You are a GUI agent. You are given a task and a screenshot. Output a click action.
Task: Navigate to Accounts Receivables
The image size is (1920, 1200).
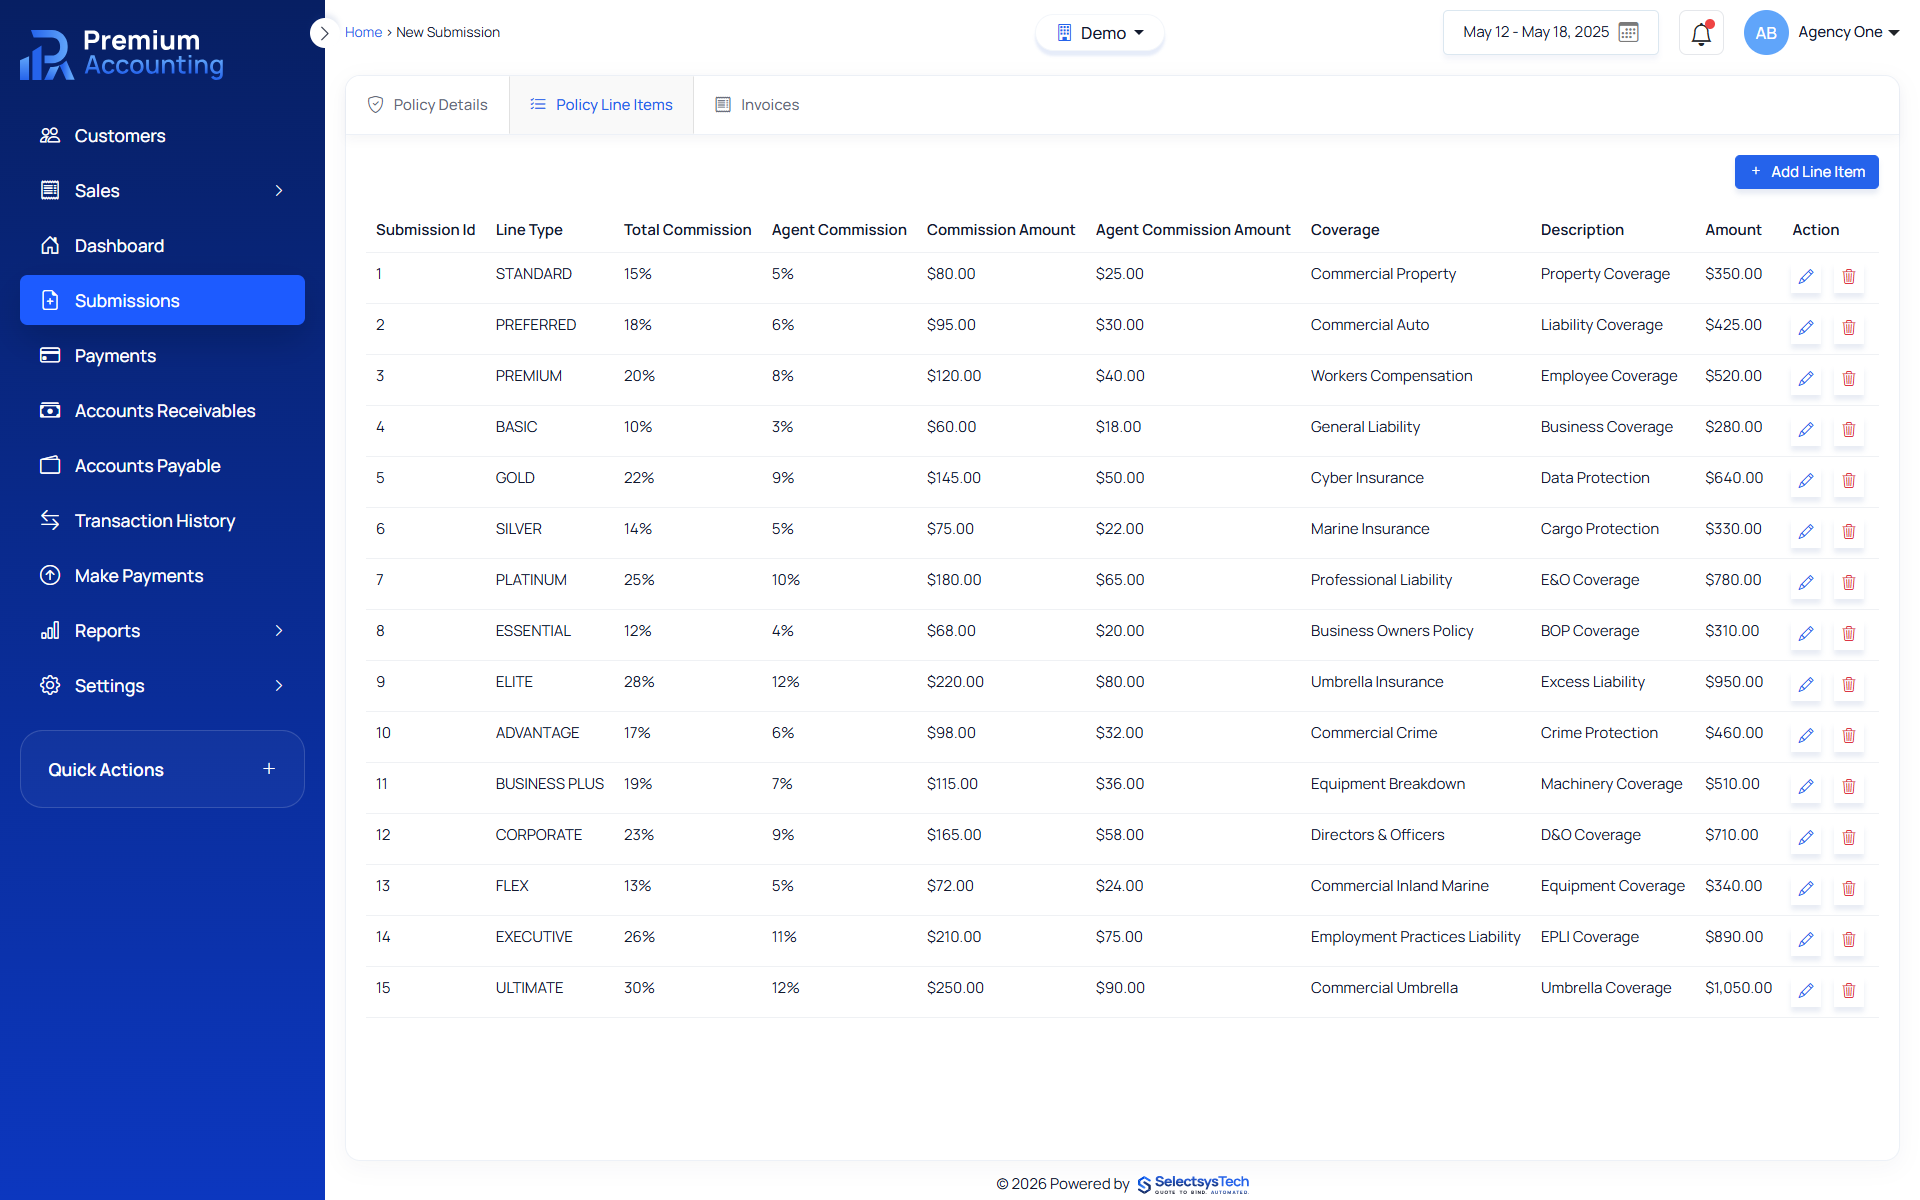click(x=162, y=410)
